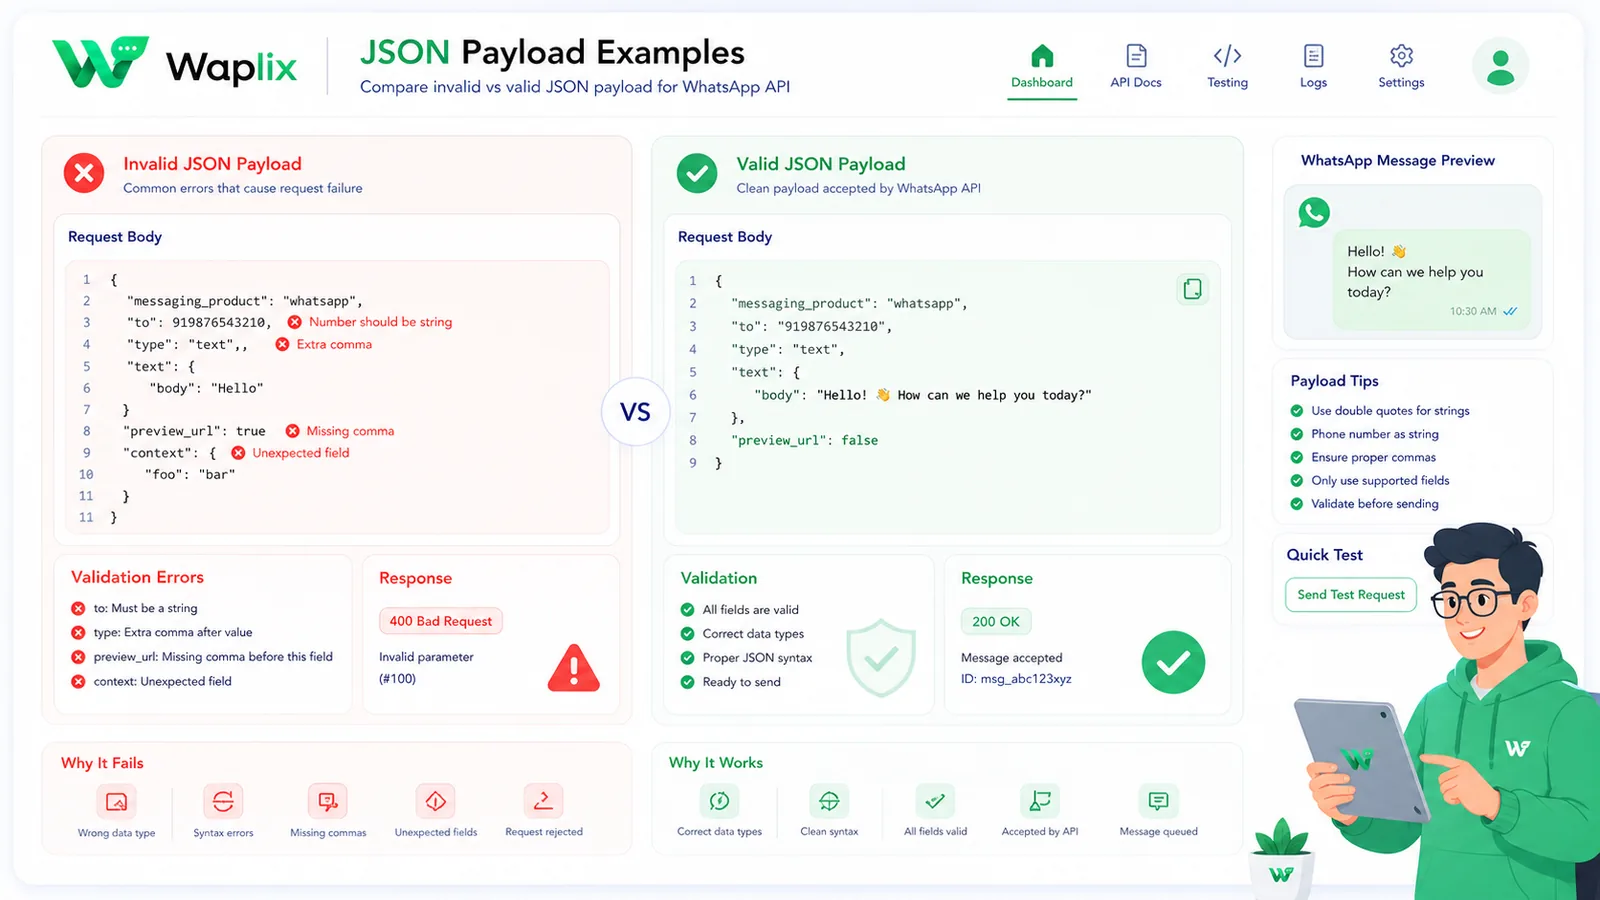1600x900 pixels.
Task: Click the Syntax errors icon
Action: (223, 802)
